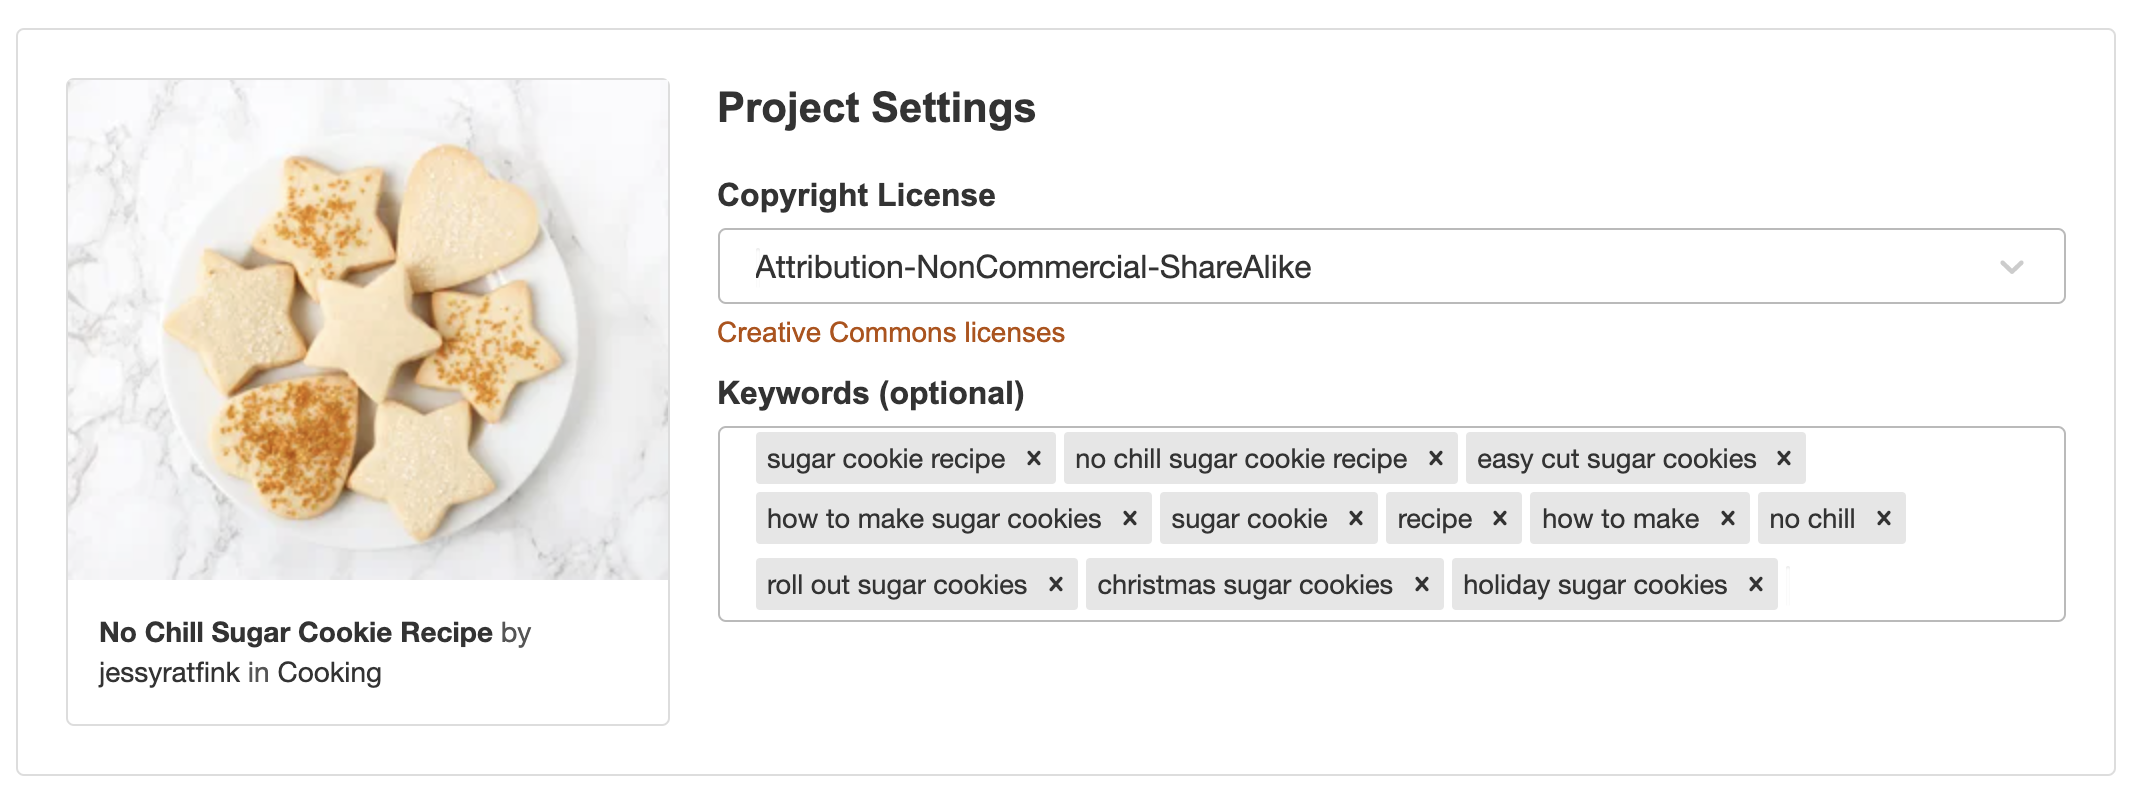Viewport: 2144px width, 804px height.
Task: Delete the 'easy cut sugar cookies' keyword
Action: pos(1784,458)
